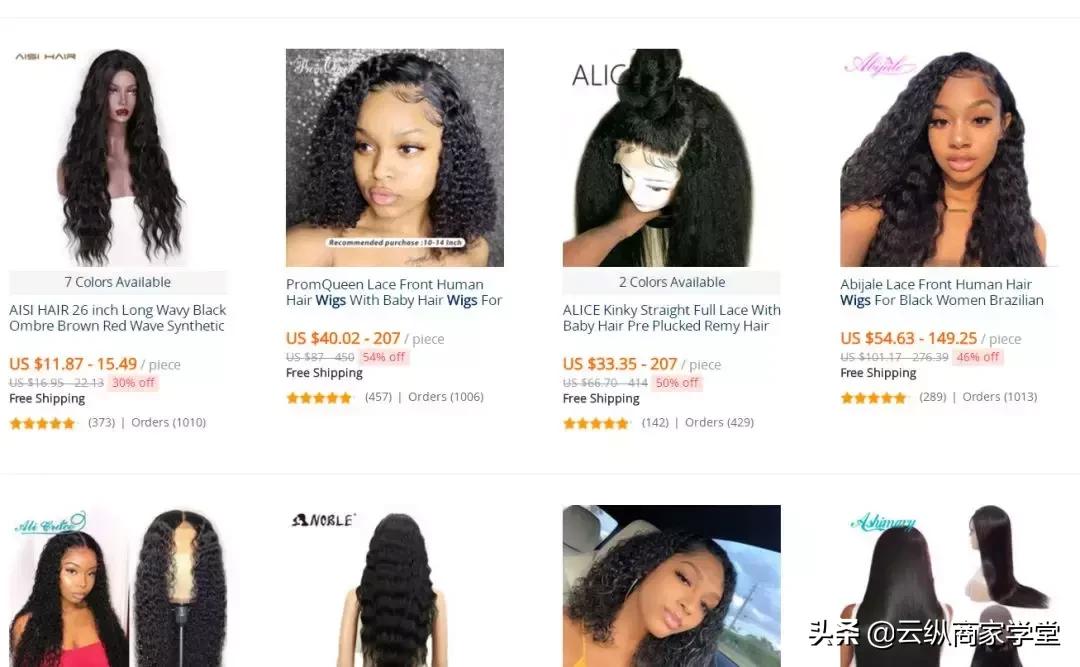Image resolution: width=1080 pixels, height=667 pixels.
Task: Open the NOBLE brand wig thumbnail
Action: (x=395, y=586)
